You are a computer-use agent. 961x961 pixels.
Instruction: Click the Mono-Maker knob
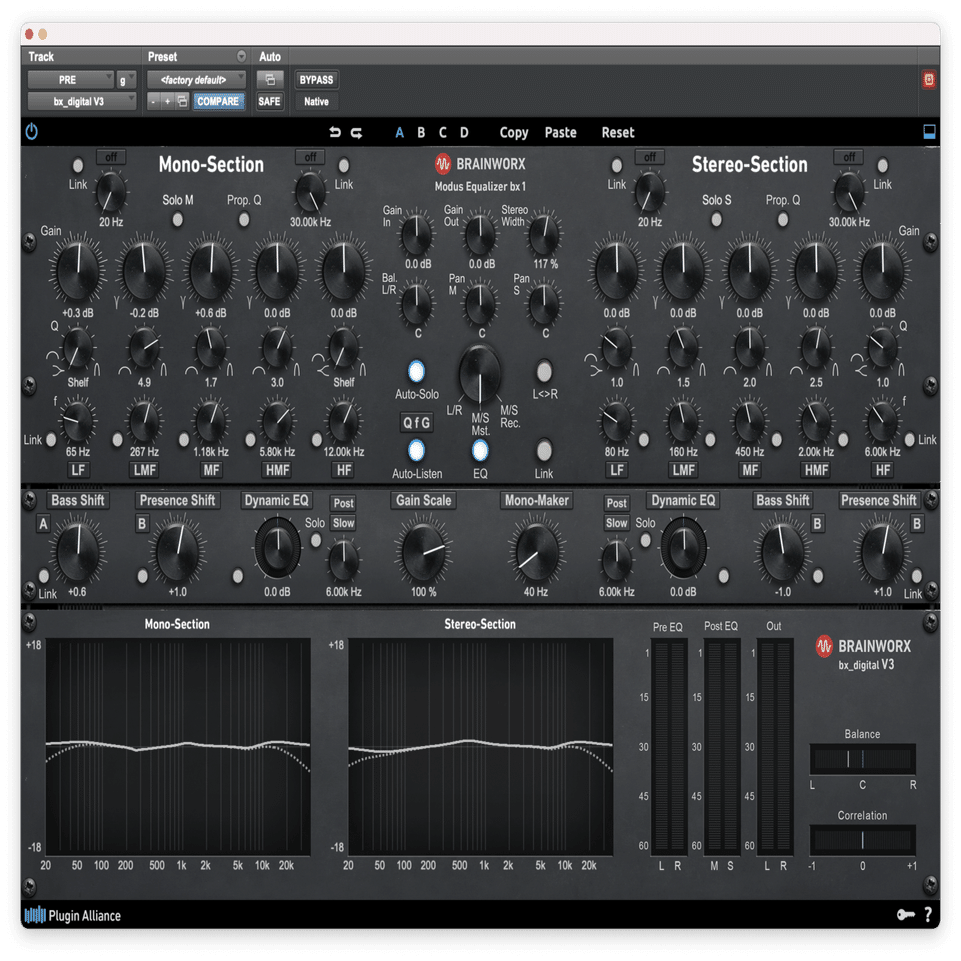(536, 551)
